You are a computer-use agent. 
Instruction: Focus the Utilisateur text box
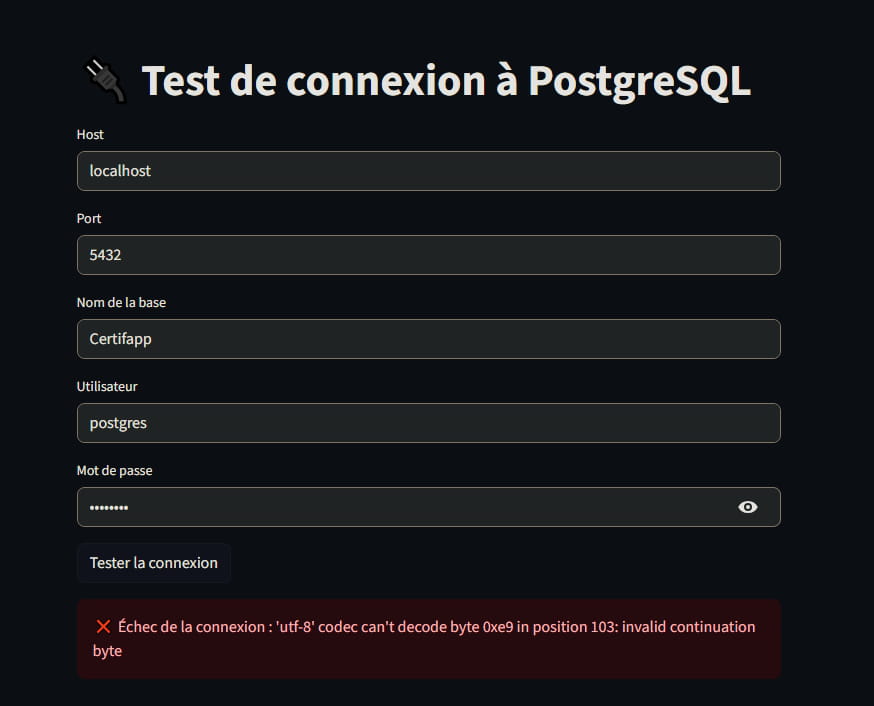click(428, 423)
